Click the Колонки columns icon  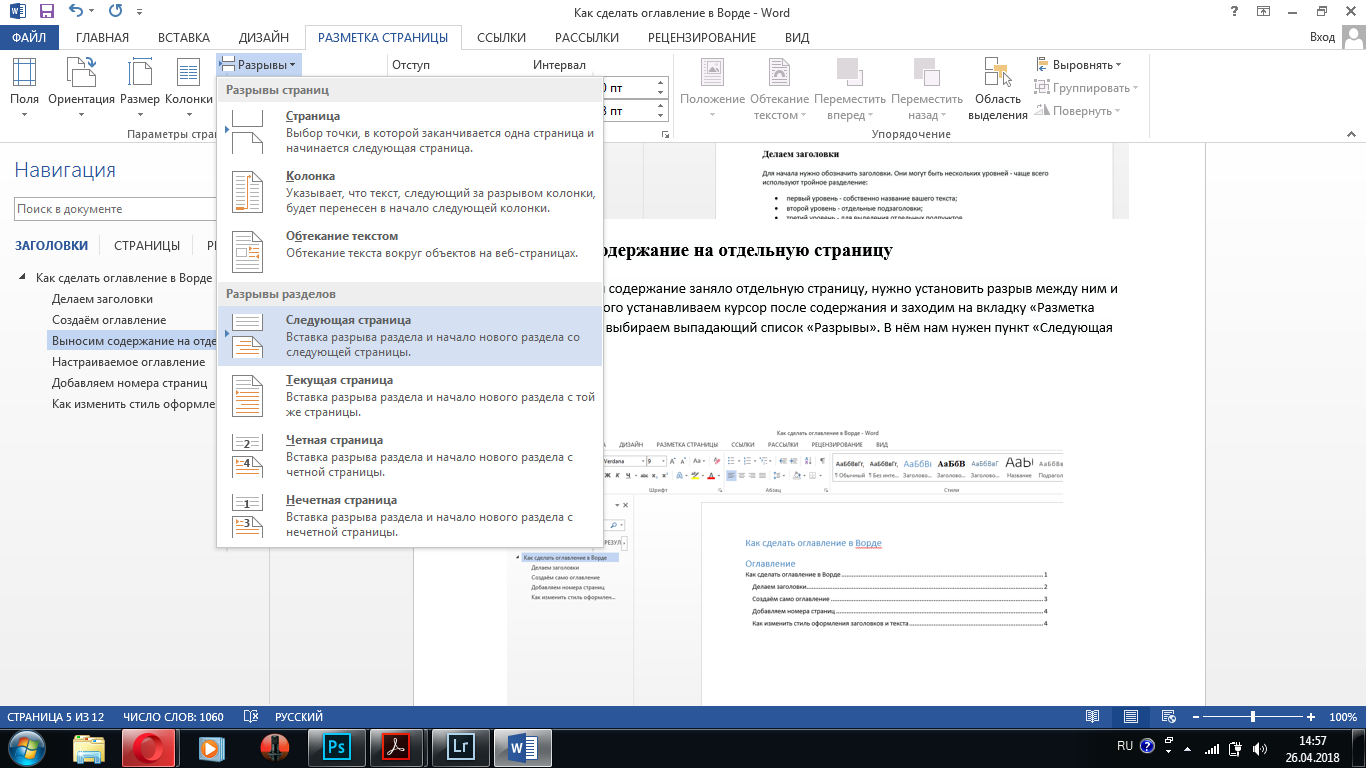click(188, 86)
